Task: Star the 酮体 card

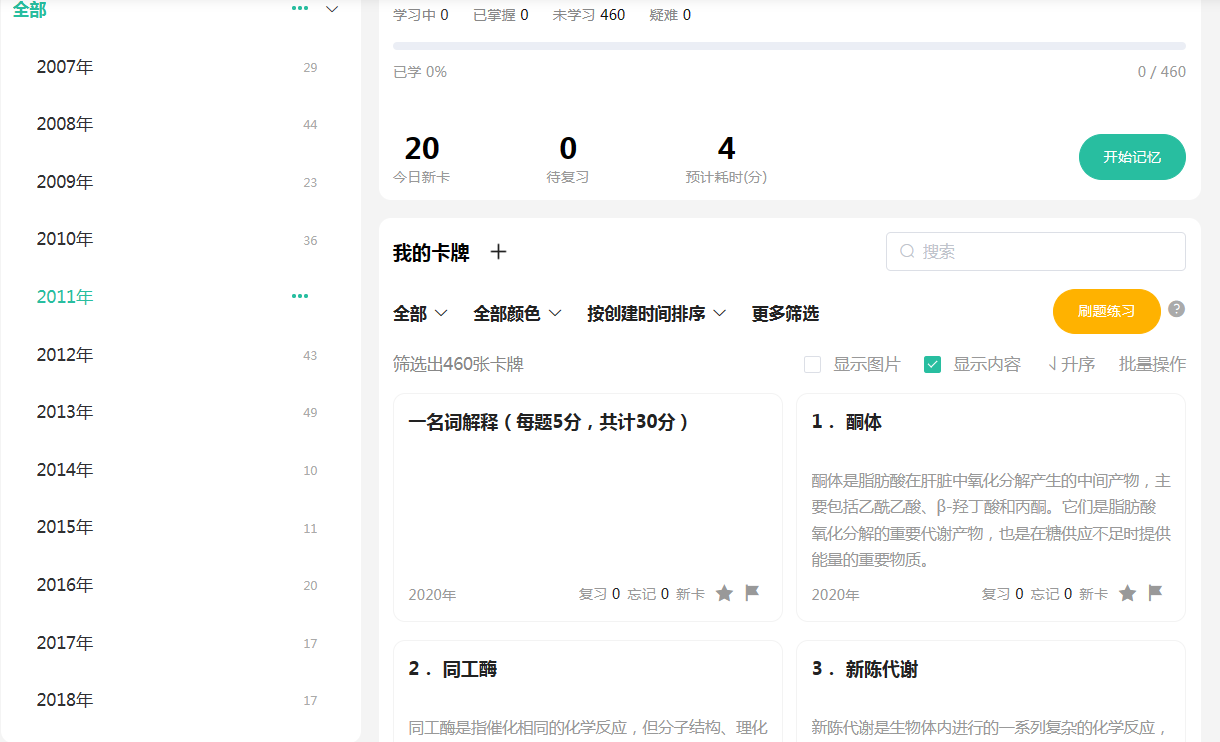Action: 1127,593
